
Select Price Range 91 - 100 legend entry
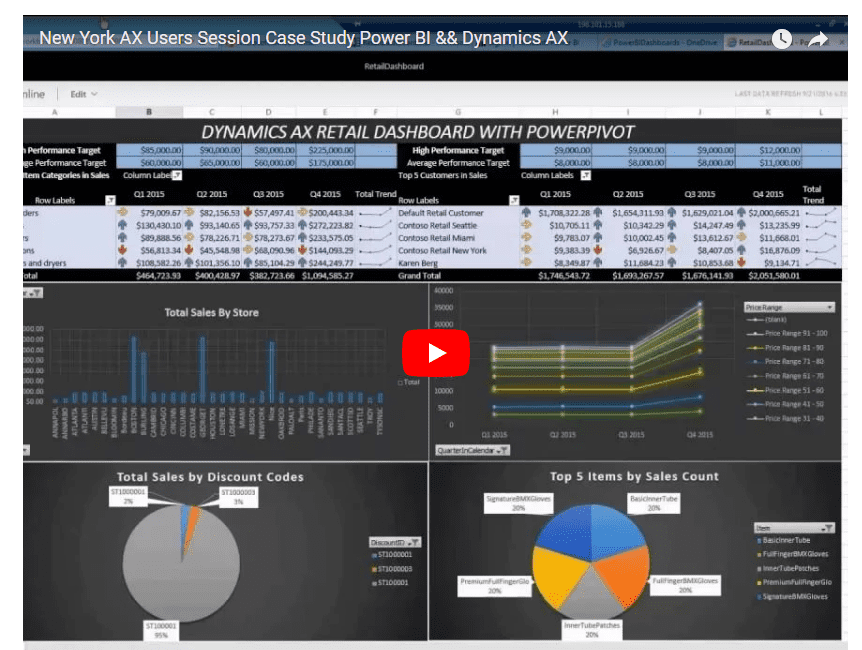(787, 333)
